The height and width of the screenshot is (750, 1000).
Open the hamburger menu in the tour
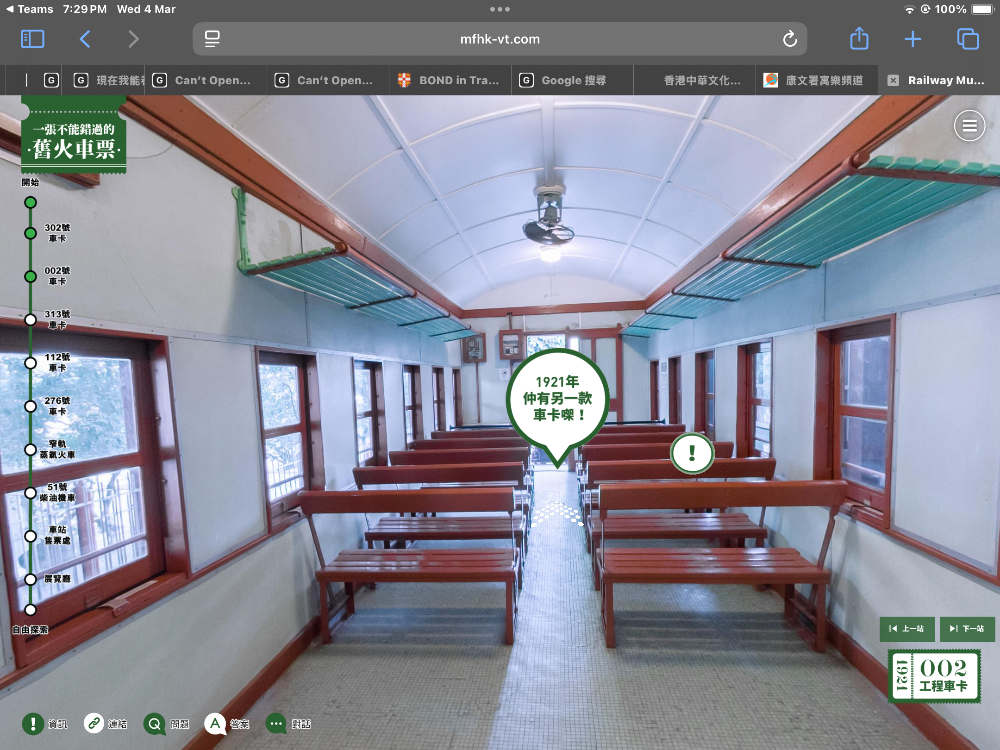click(x=968, y=126)
